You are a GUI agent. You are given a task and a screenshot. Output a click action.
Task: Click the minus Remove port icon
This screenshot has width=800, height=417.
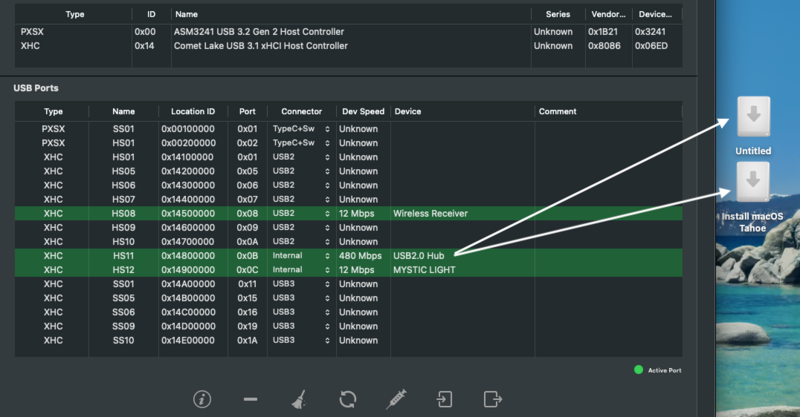[x=250, y=399]
